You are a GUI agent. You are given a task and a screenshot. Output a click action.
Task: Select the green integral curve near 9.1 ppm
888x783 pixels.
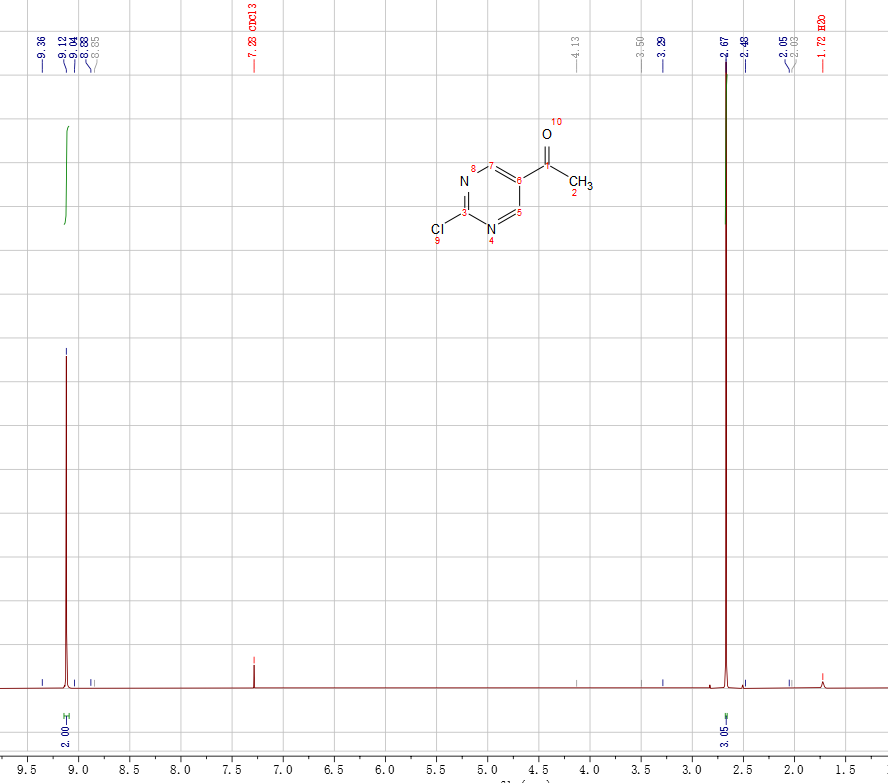point(66,175)
